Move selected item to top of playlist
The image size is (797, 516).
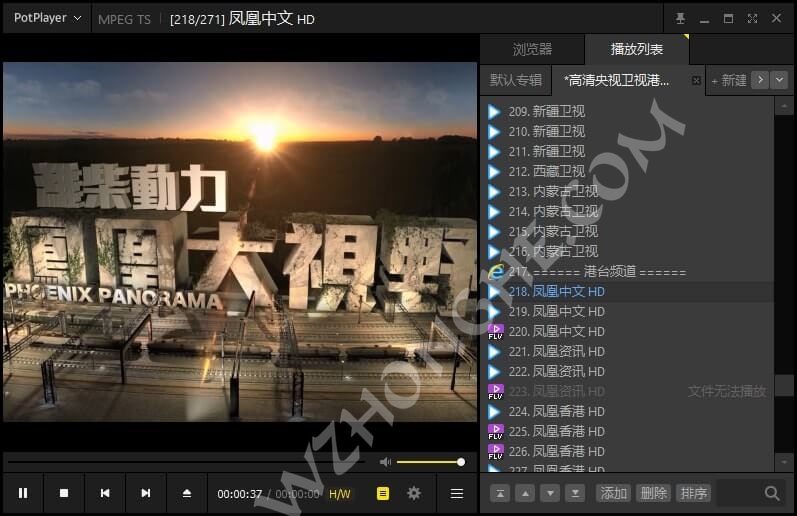[500, 493]
